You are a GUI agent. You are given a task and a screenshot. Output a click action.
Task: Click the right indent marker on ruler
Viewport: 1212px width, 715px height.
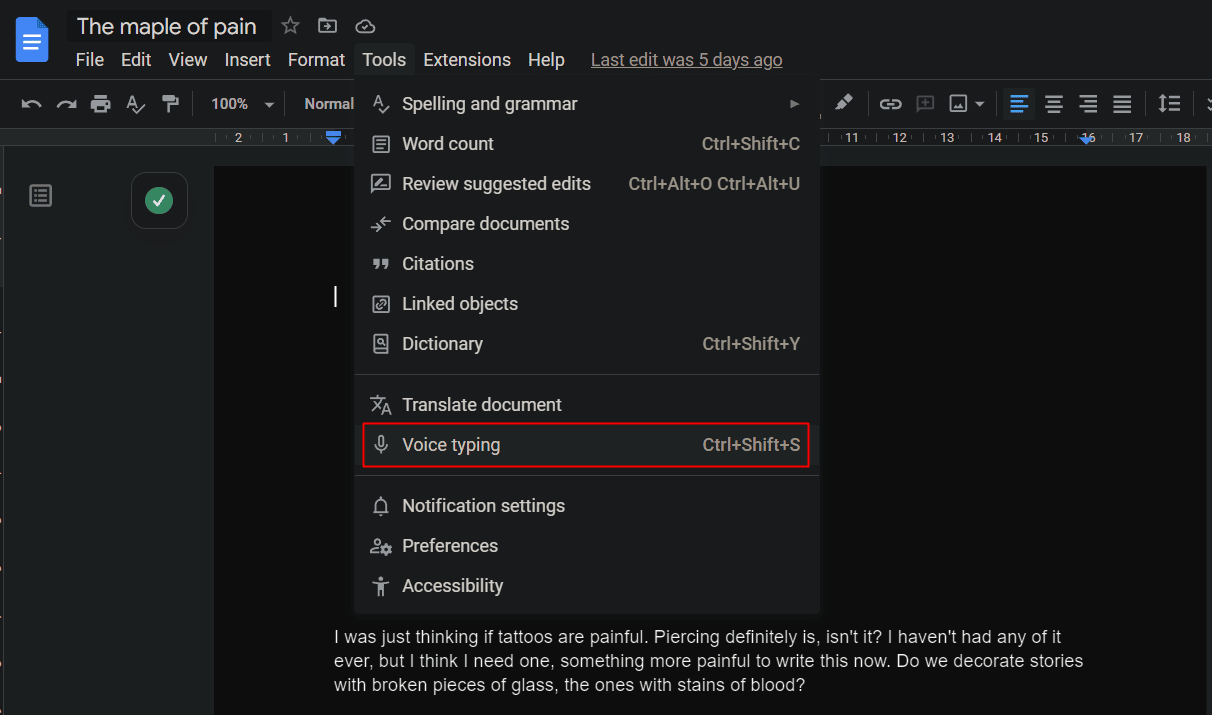tap(1086, 139)
